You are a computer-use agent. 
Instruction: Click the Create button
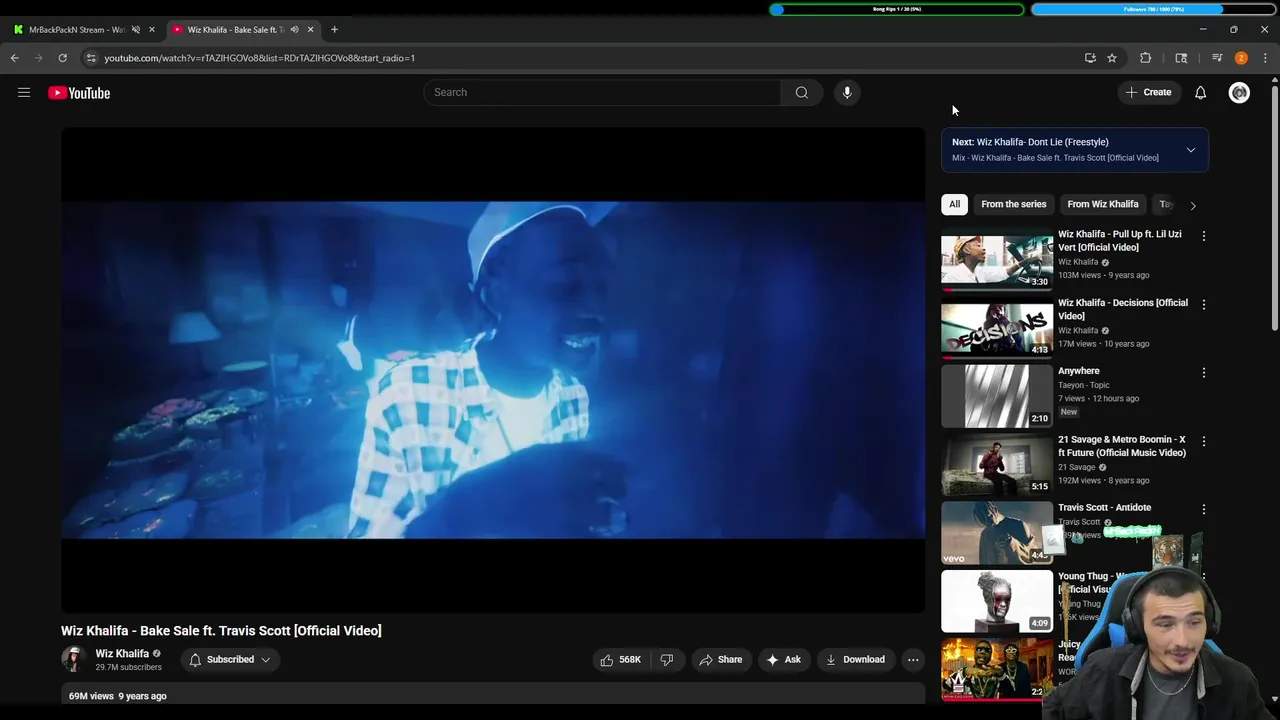(1148, 93)
